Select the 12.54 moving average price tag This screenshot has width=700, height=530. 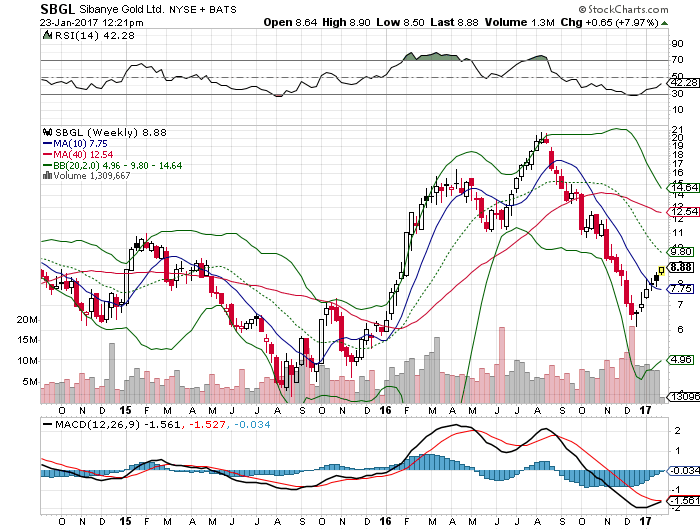pos(682,211)
